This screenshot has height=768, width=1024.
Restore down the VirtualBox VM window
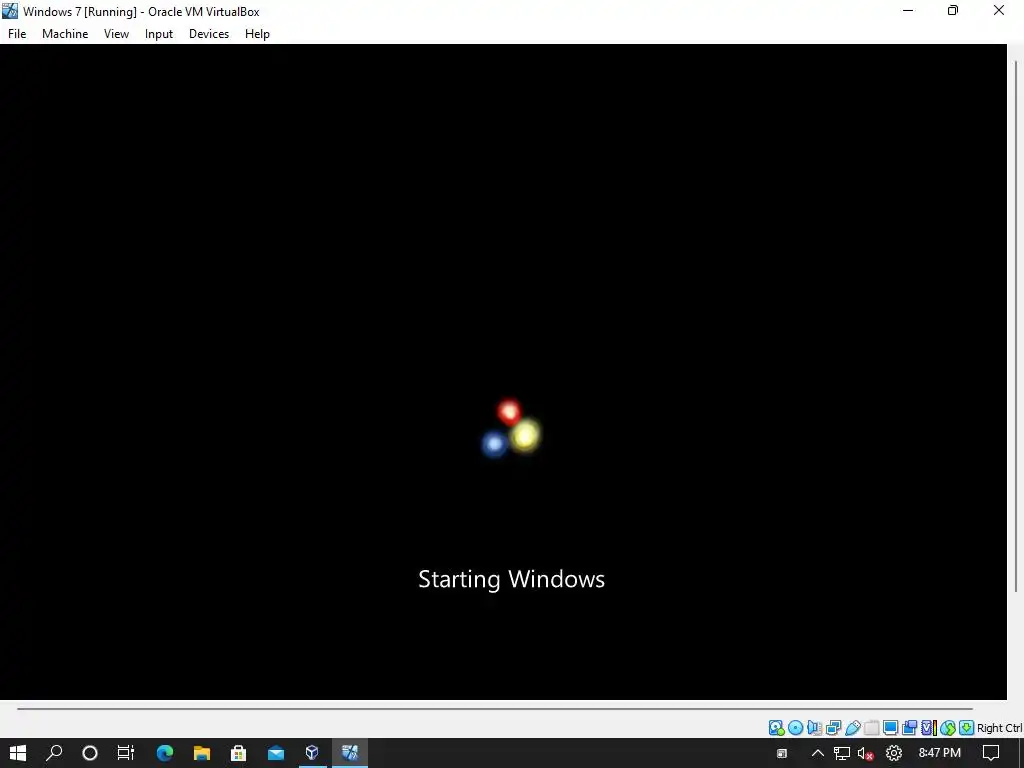953,10
